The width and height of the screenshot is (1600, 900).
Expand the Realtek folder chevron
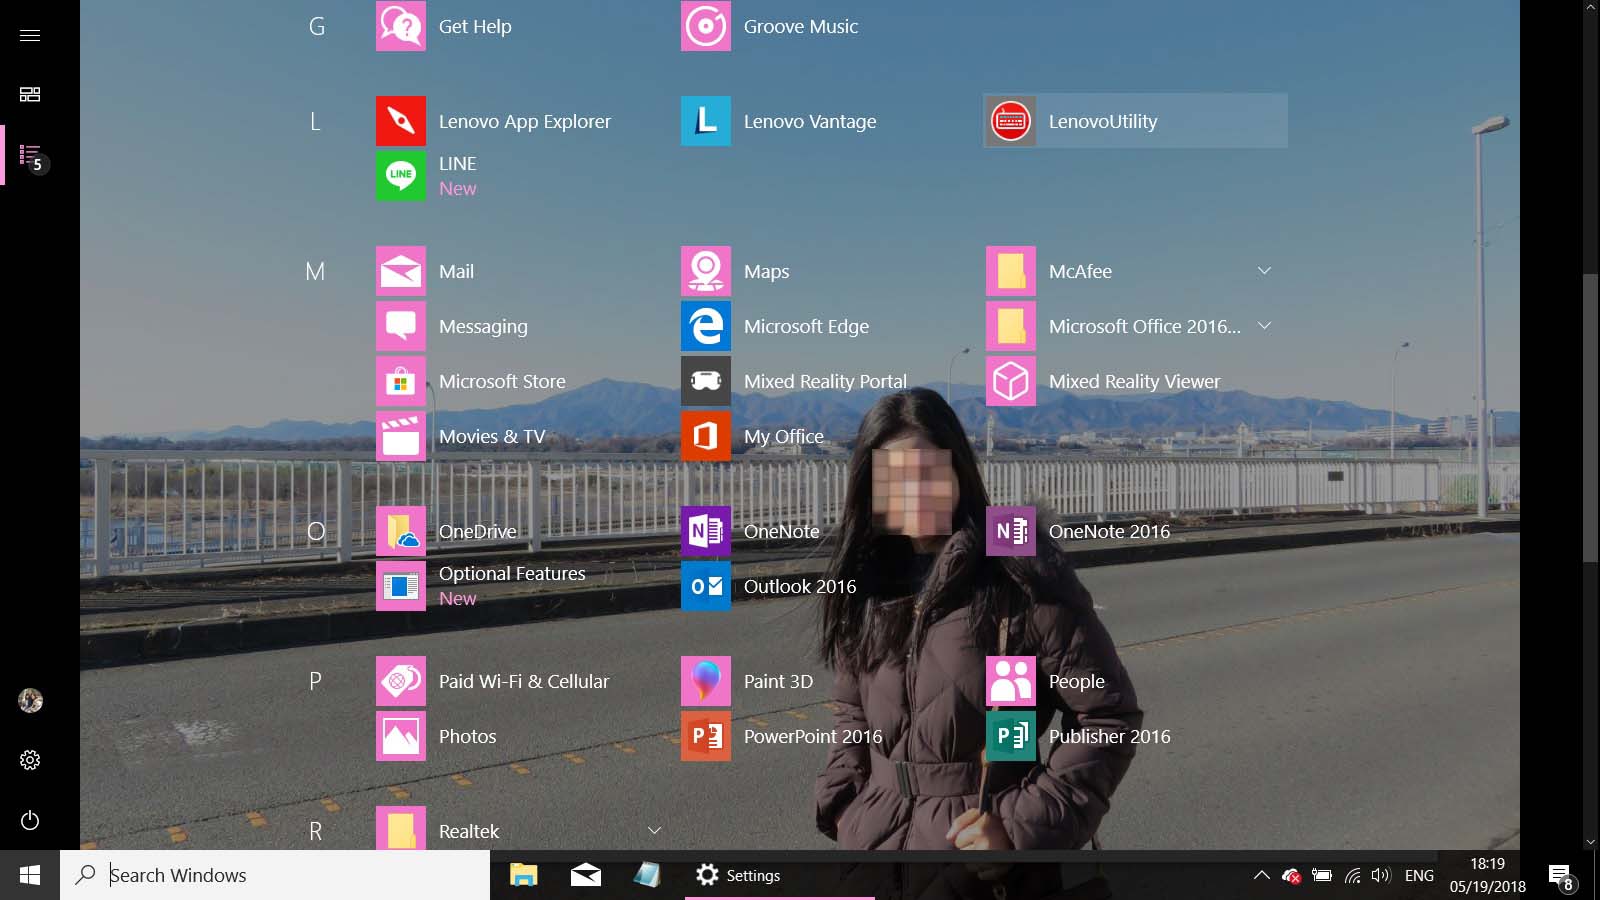point(654,831)
